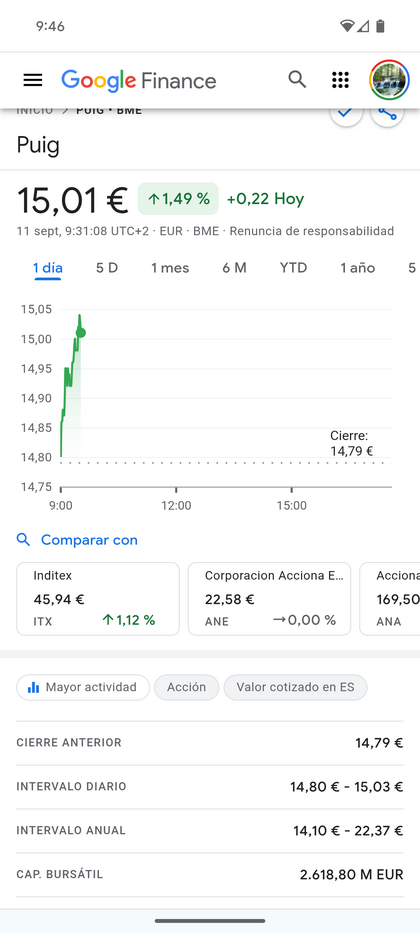This screenshot has width=420, height=933.
Task: Toggle the following checkmark for Puig
Action: click(346, 113)
